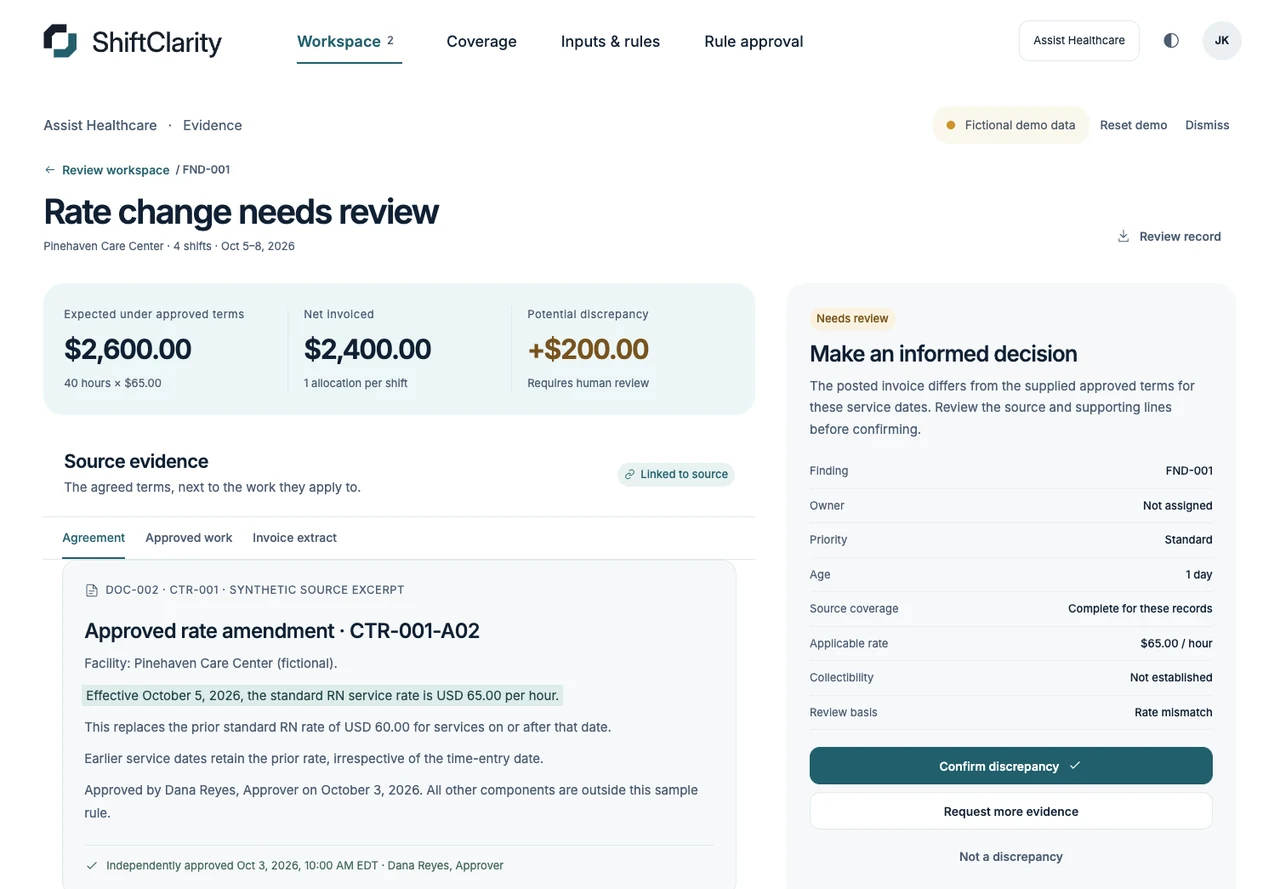
Task: Click the Applicable rate $65.00 / hour value
Action: pyautogui.click(x=1177, y=644)
